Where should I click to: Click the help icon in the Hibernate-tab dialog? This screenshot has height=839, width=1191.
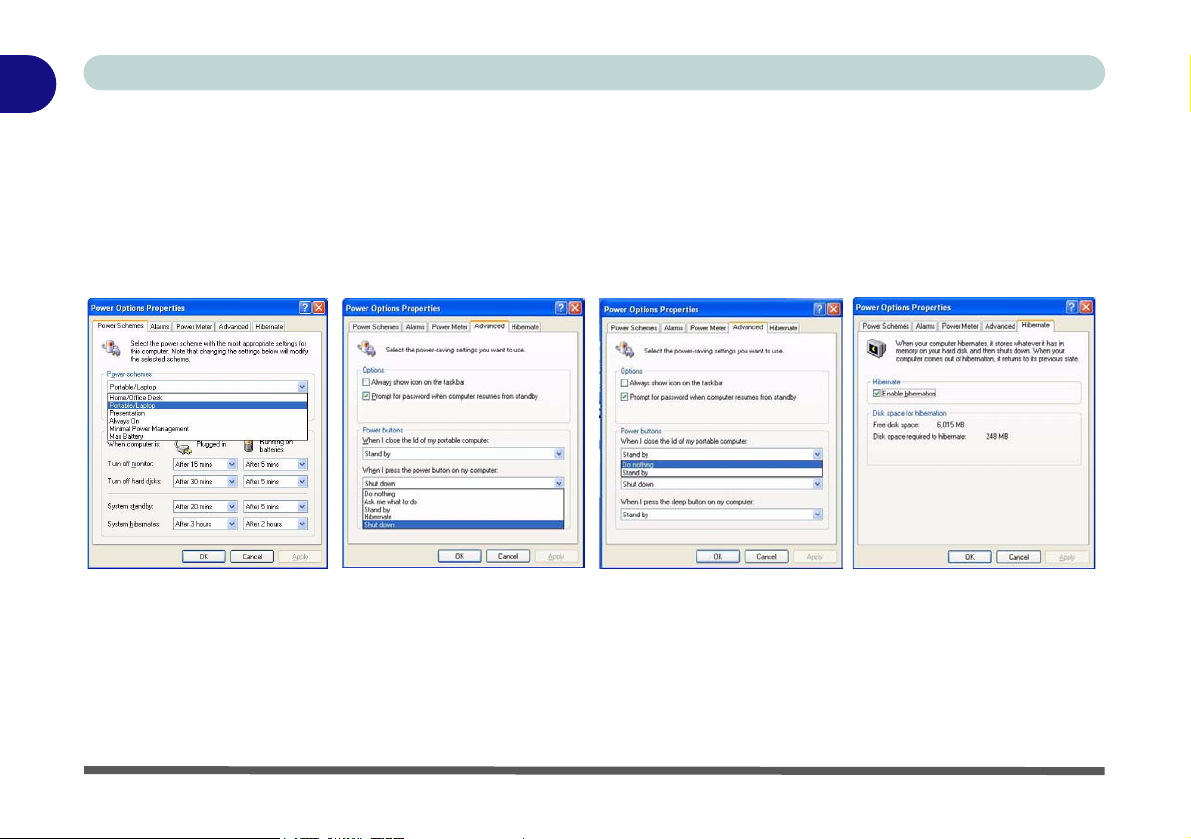click(1071, 307)
